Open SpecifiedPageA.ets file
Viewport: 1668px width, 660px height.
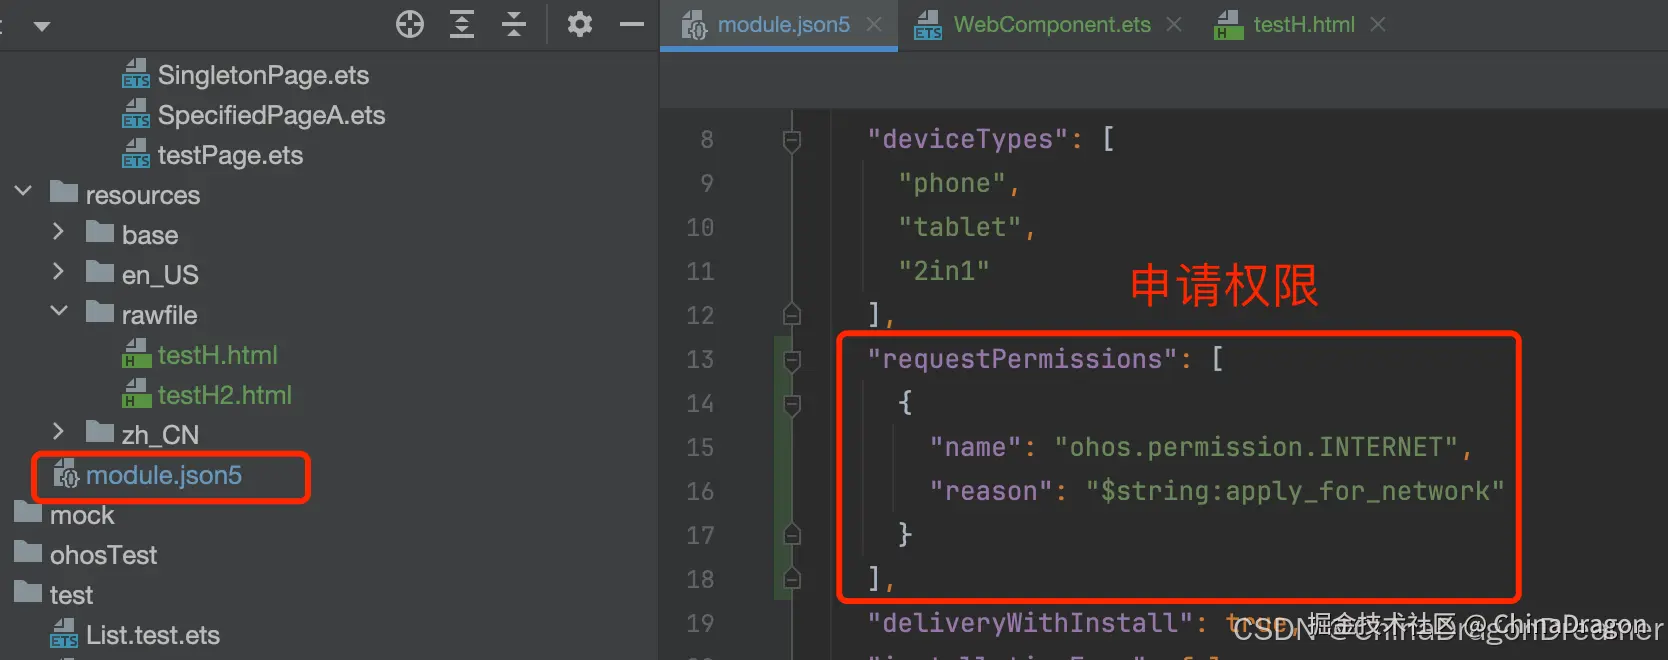271,115
